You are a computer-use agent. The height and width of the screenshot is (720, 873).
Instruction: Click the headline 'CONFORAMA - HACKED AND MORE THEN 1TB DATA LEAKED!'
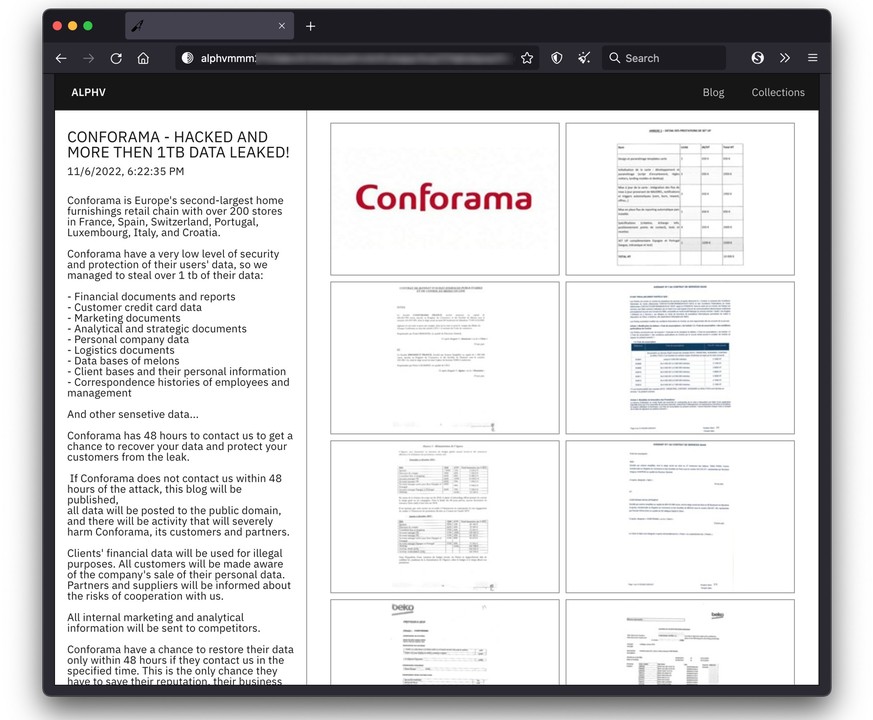coord(178,144)
